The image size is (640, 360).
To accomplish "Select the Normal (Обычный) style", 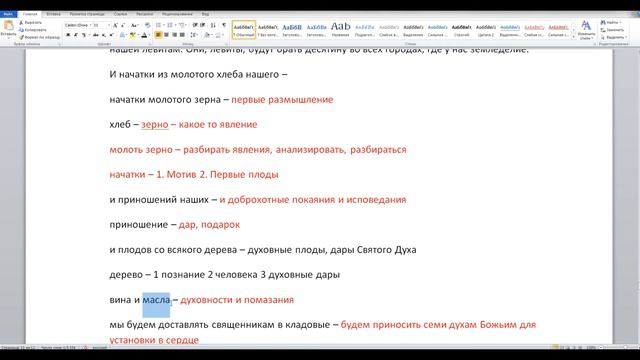I will point(244,30).
